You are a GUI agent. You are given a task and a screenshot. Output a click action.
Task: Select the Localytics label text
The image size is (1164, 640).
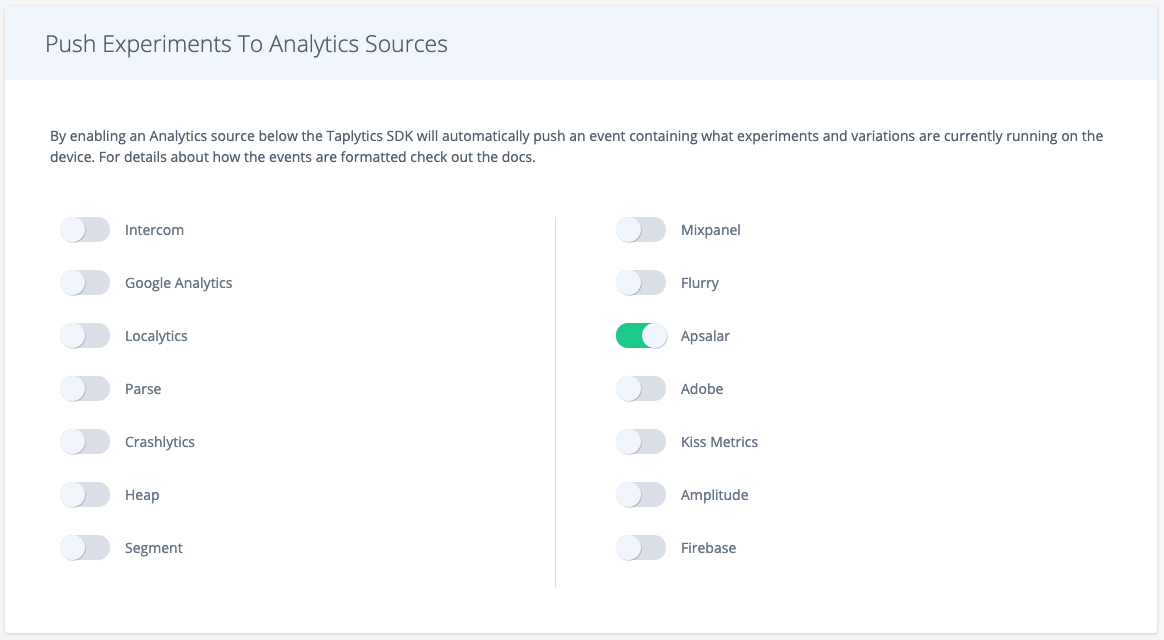[x=156, y=336]
